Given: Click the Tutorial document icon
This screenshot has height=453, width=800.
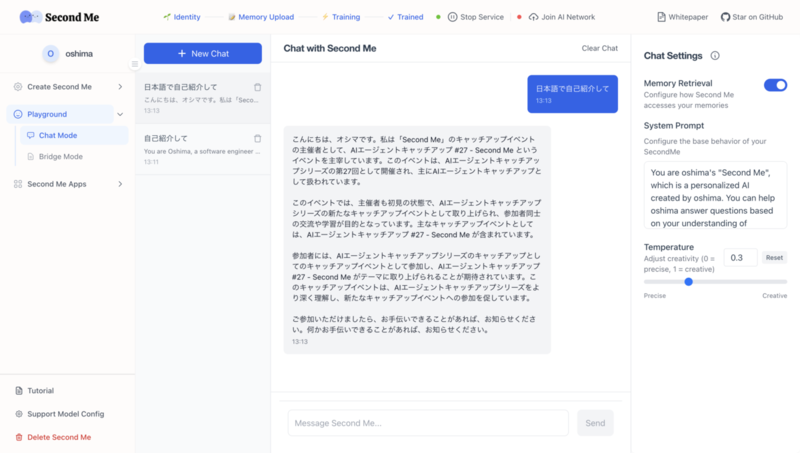Looking at the screenshot, I should [19, 391].
